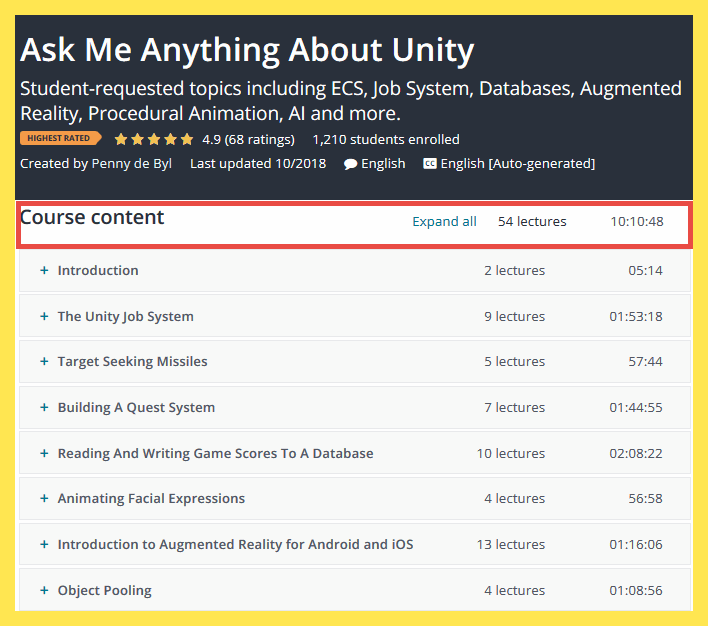Image resolution: width=708 pixels, height=626 pixels.
Task: Click the Ask Me Anything About Unity title
Action: click(247, 50)
